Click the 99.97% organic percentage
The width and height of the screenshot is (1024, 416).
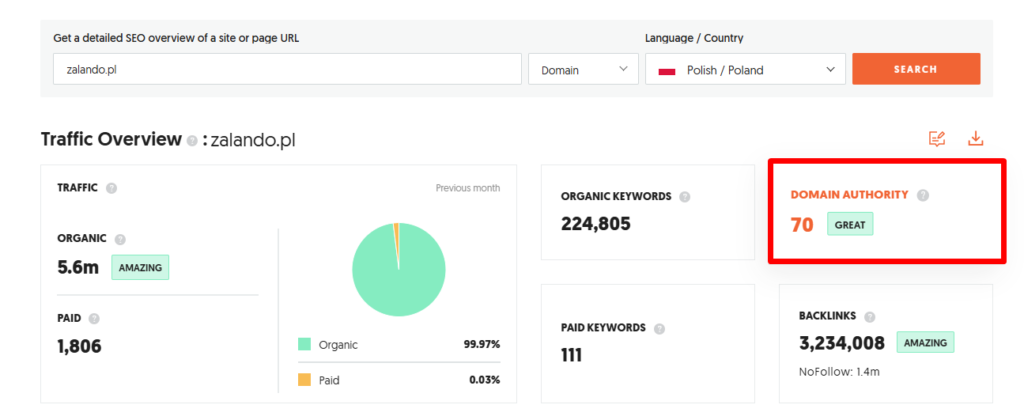point(484,345)
